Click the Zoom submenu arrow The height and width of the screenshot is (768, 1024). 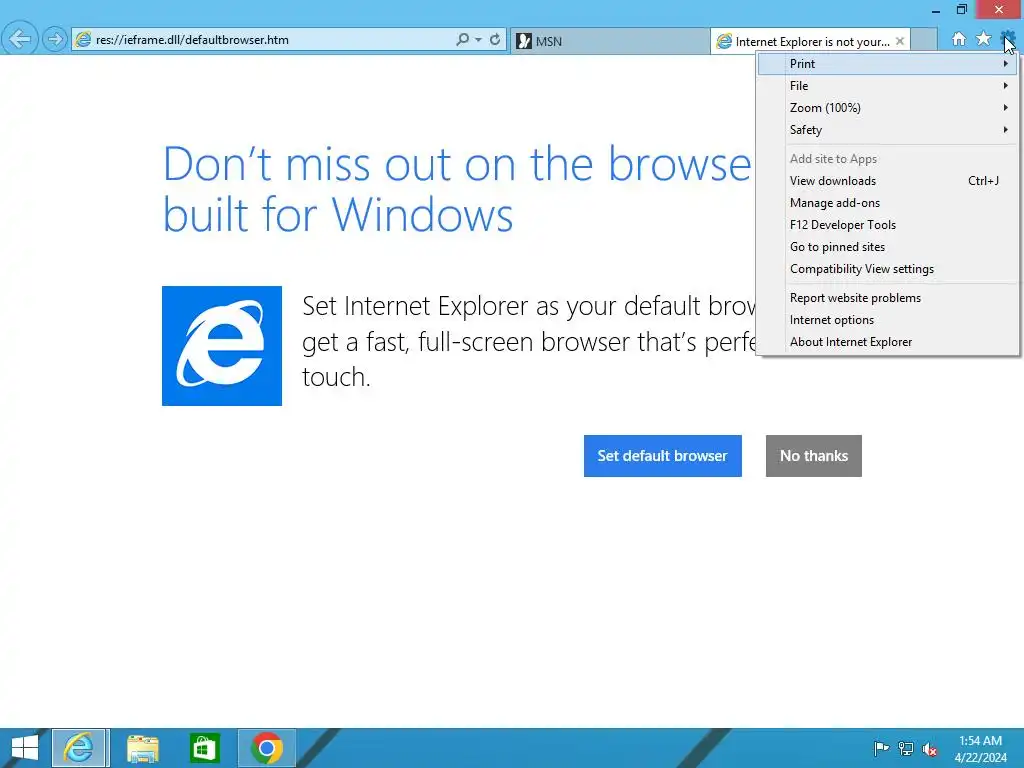point(1006,108)
